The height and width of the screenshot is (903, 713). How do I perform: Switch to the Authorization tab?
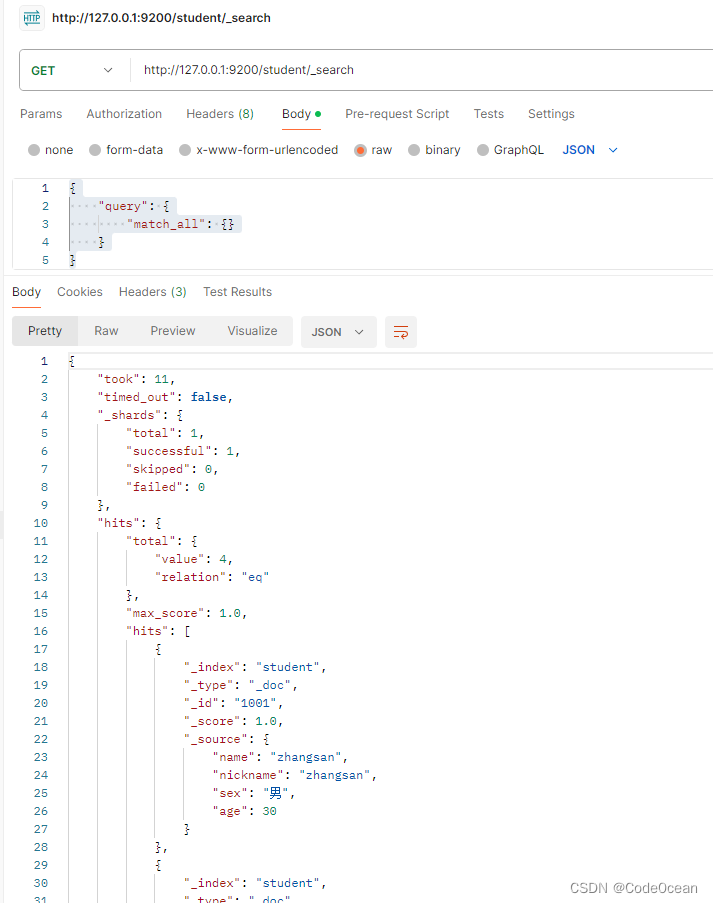tap(124, 114)
